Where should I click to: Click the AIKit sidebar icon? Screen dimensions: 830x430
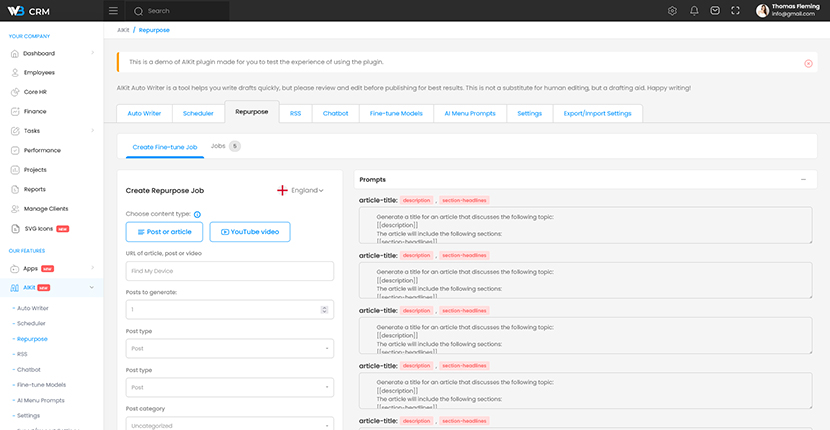coord(15,288)
